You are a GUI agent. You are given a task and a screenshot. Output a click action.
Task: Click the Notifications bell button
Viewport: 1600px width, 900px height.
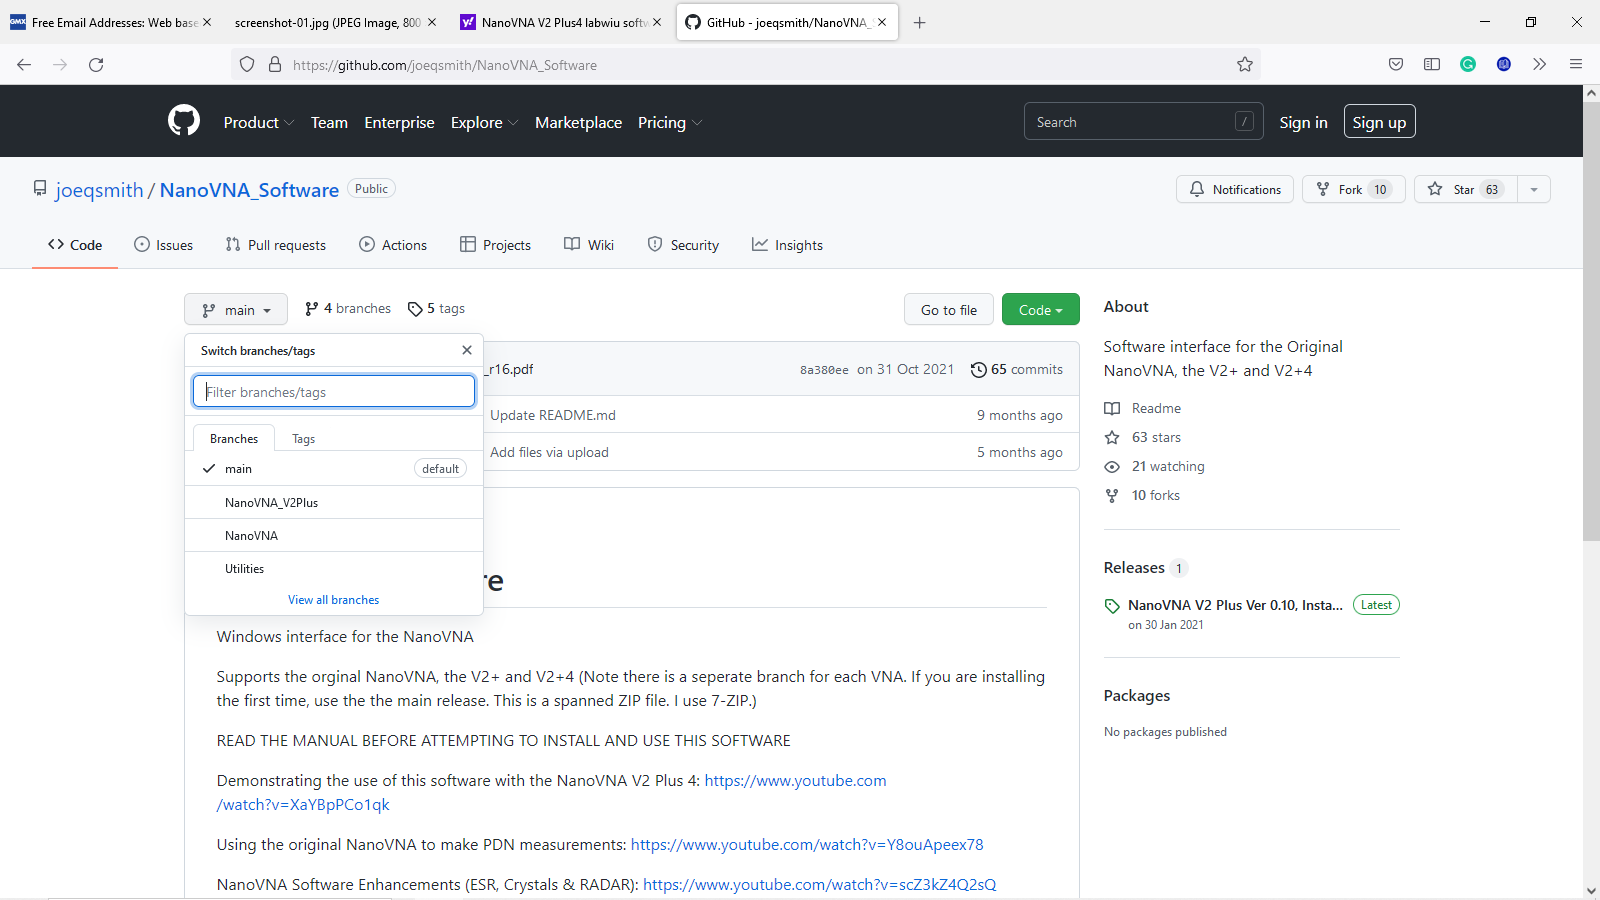point(1235,189)
